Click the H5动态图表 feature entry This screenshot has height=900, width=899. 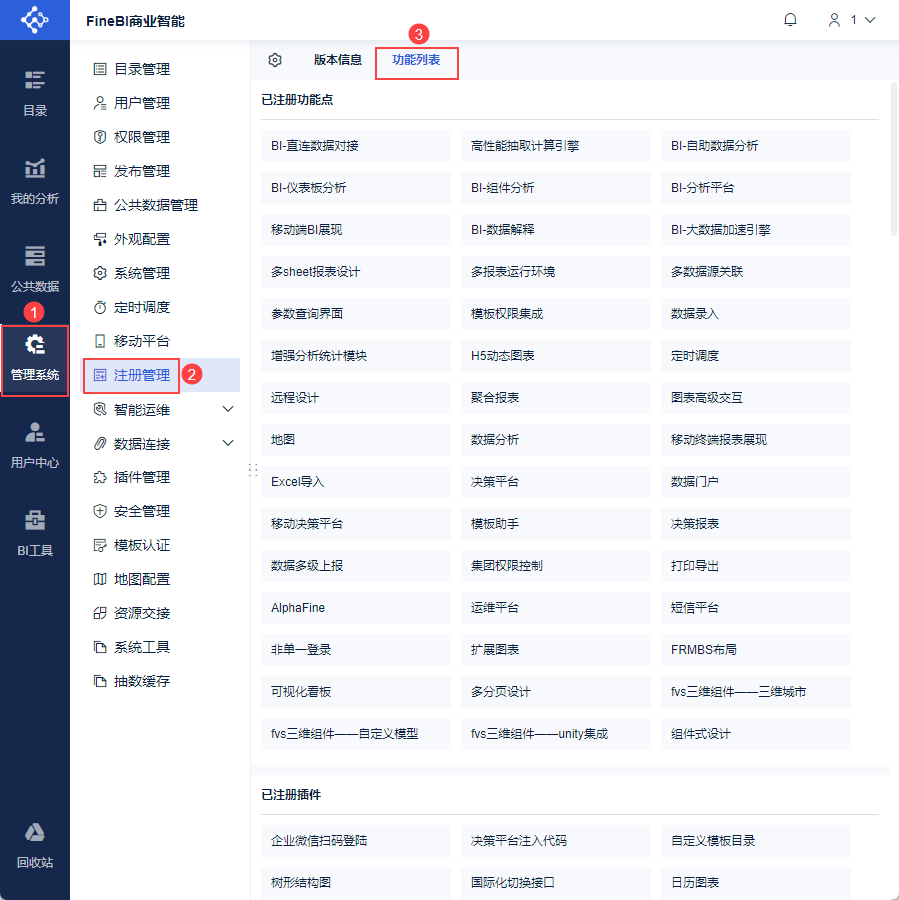[x=556, y=356]
